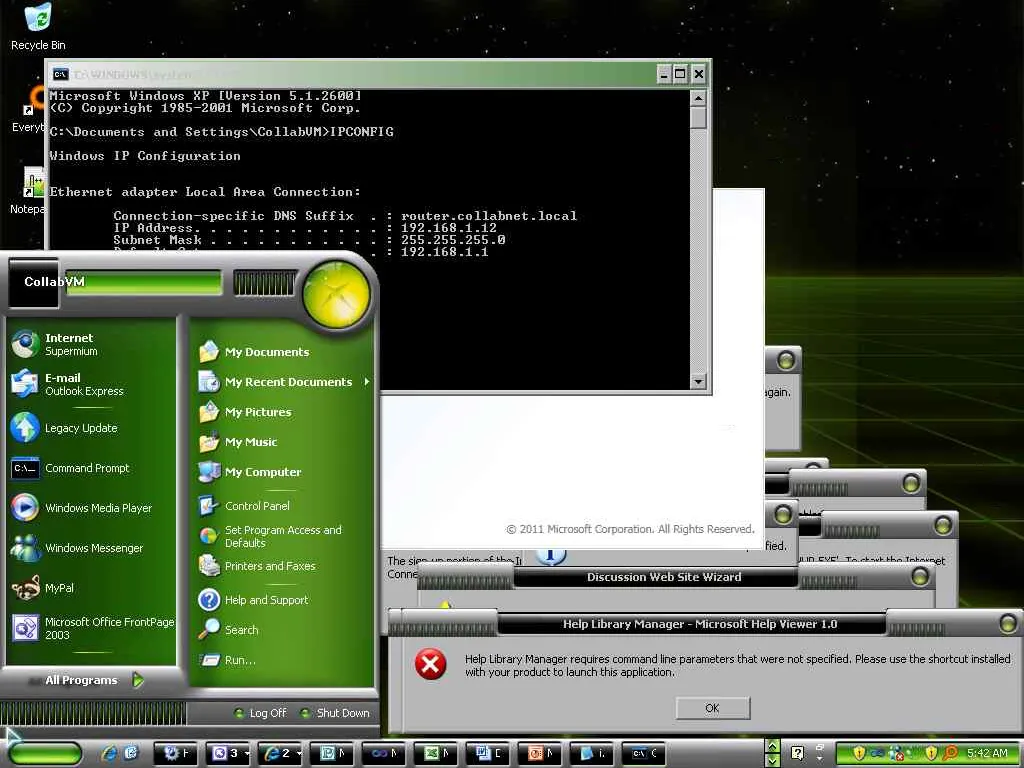Click the taskbar clock showing 5:42 AM

987,753
